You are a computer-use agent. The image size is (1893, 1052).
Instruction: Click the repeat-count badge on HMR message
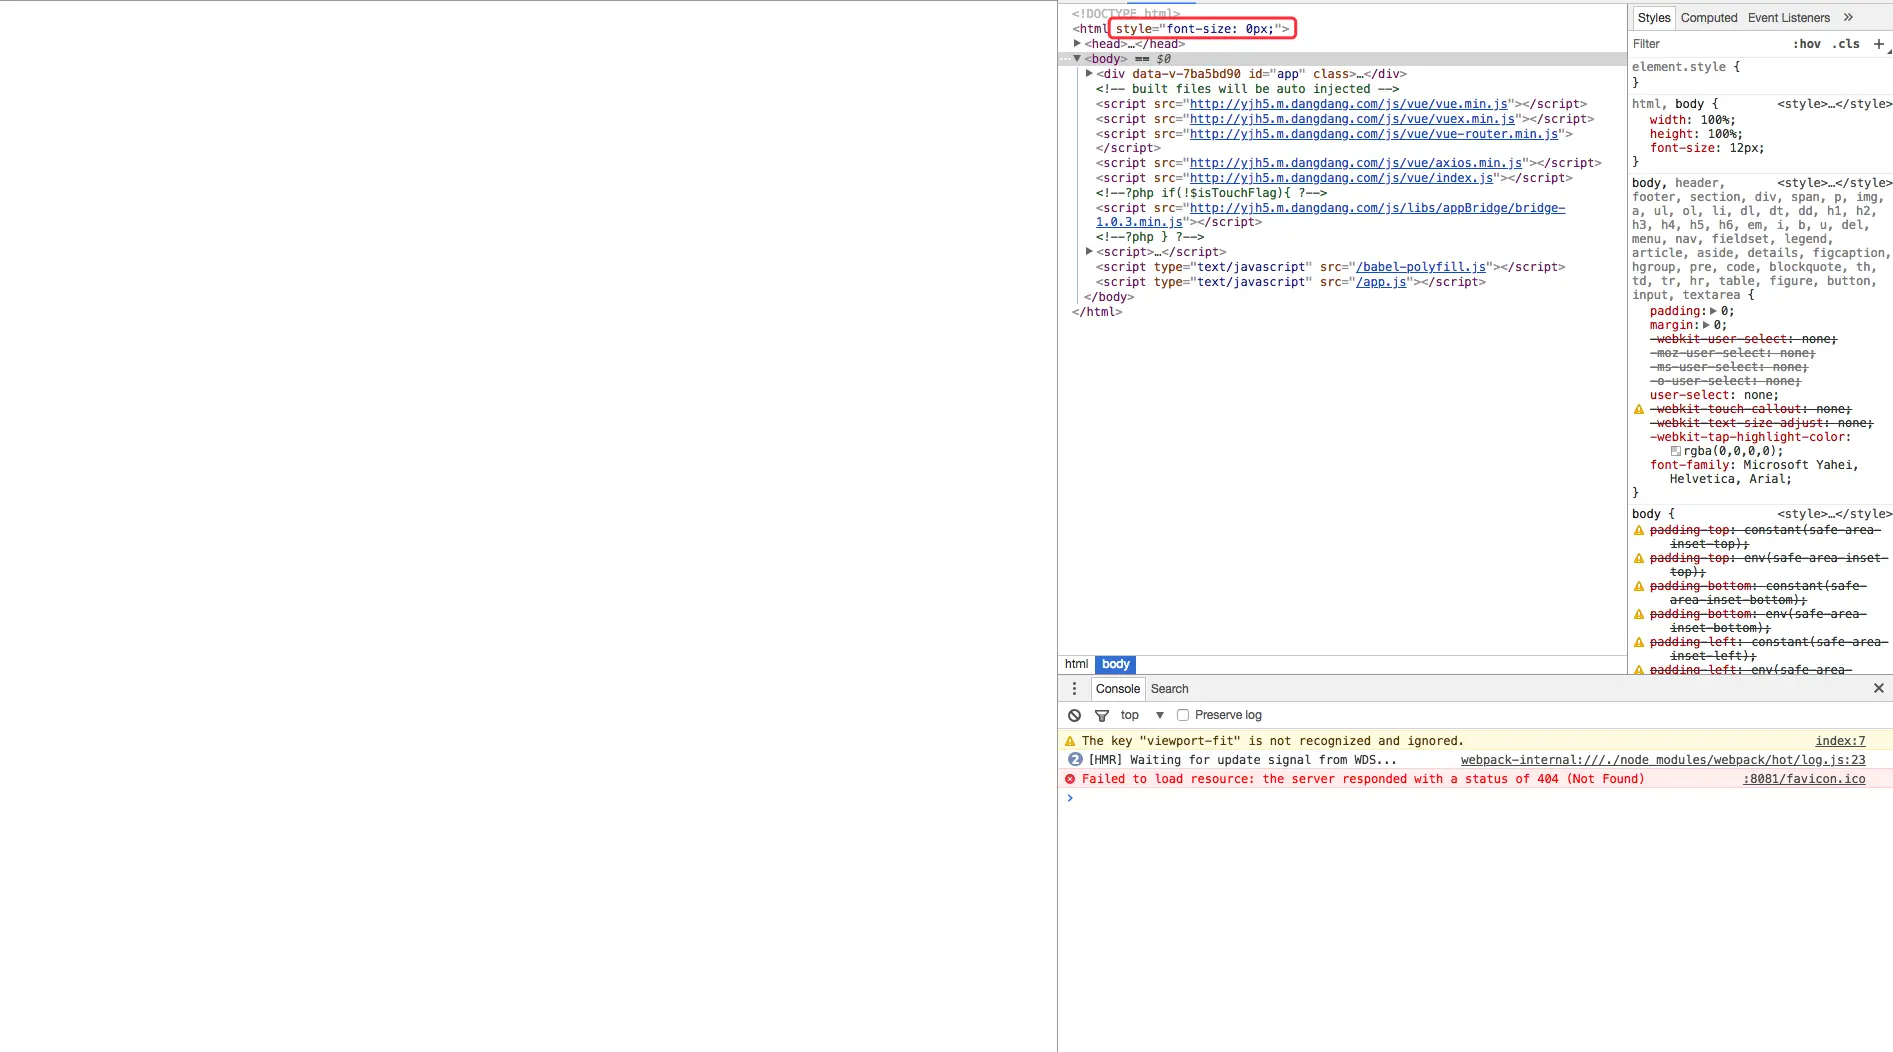(x=1075, y=760)
